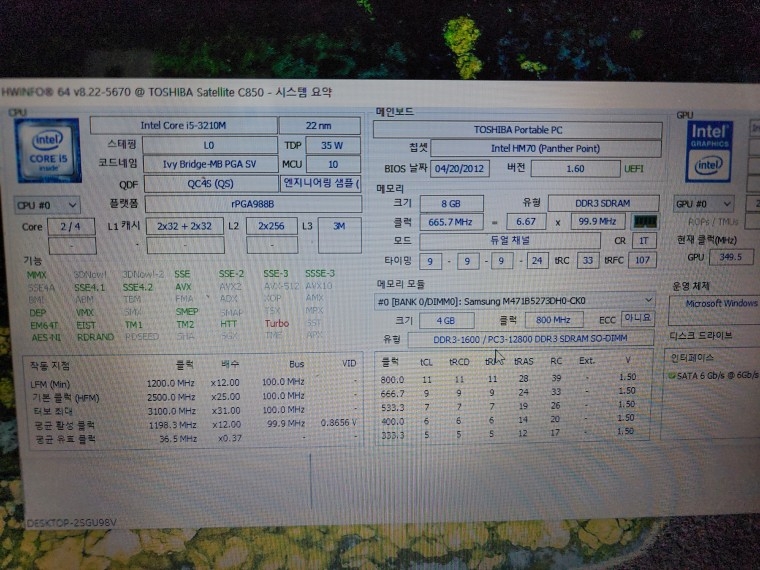Click the UEFI label

click(x=634, y=169)
